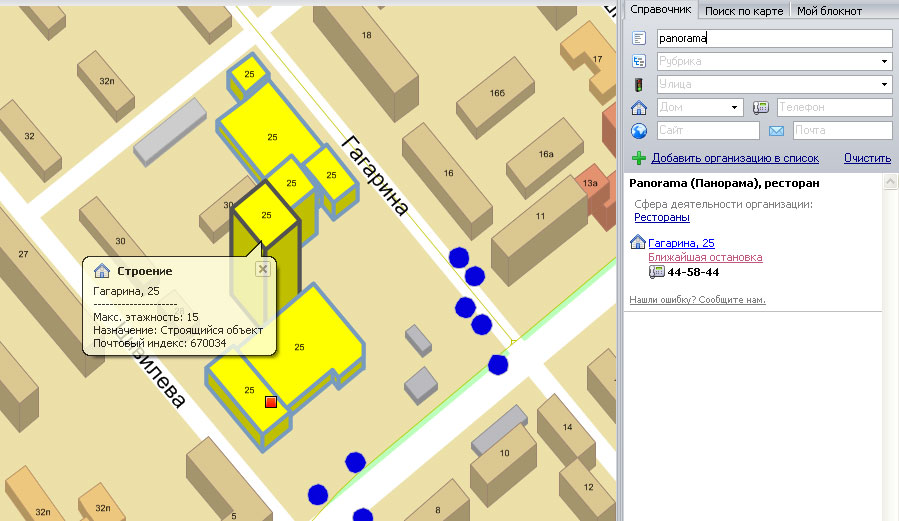This screenshot has width=899, height=521.
Task: Click the phone number 44-58-44
Action: (x=693, y=272)
